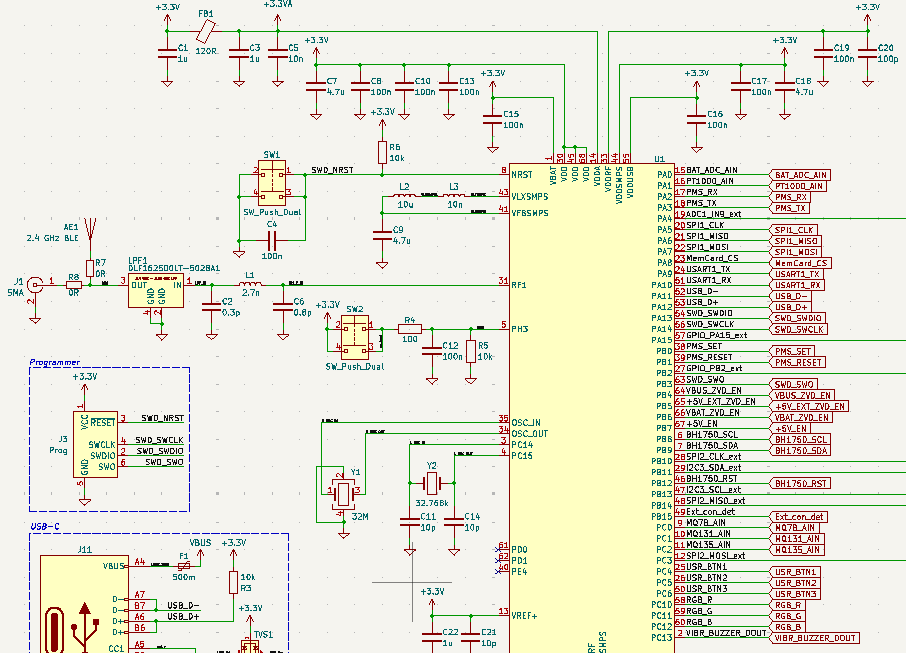Click the J3 Prog programmer connector
906x653 pixels.
tap(97, 445)
